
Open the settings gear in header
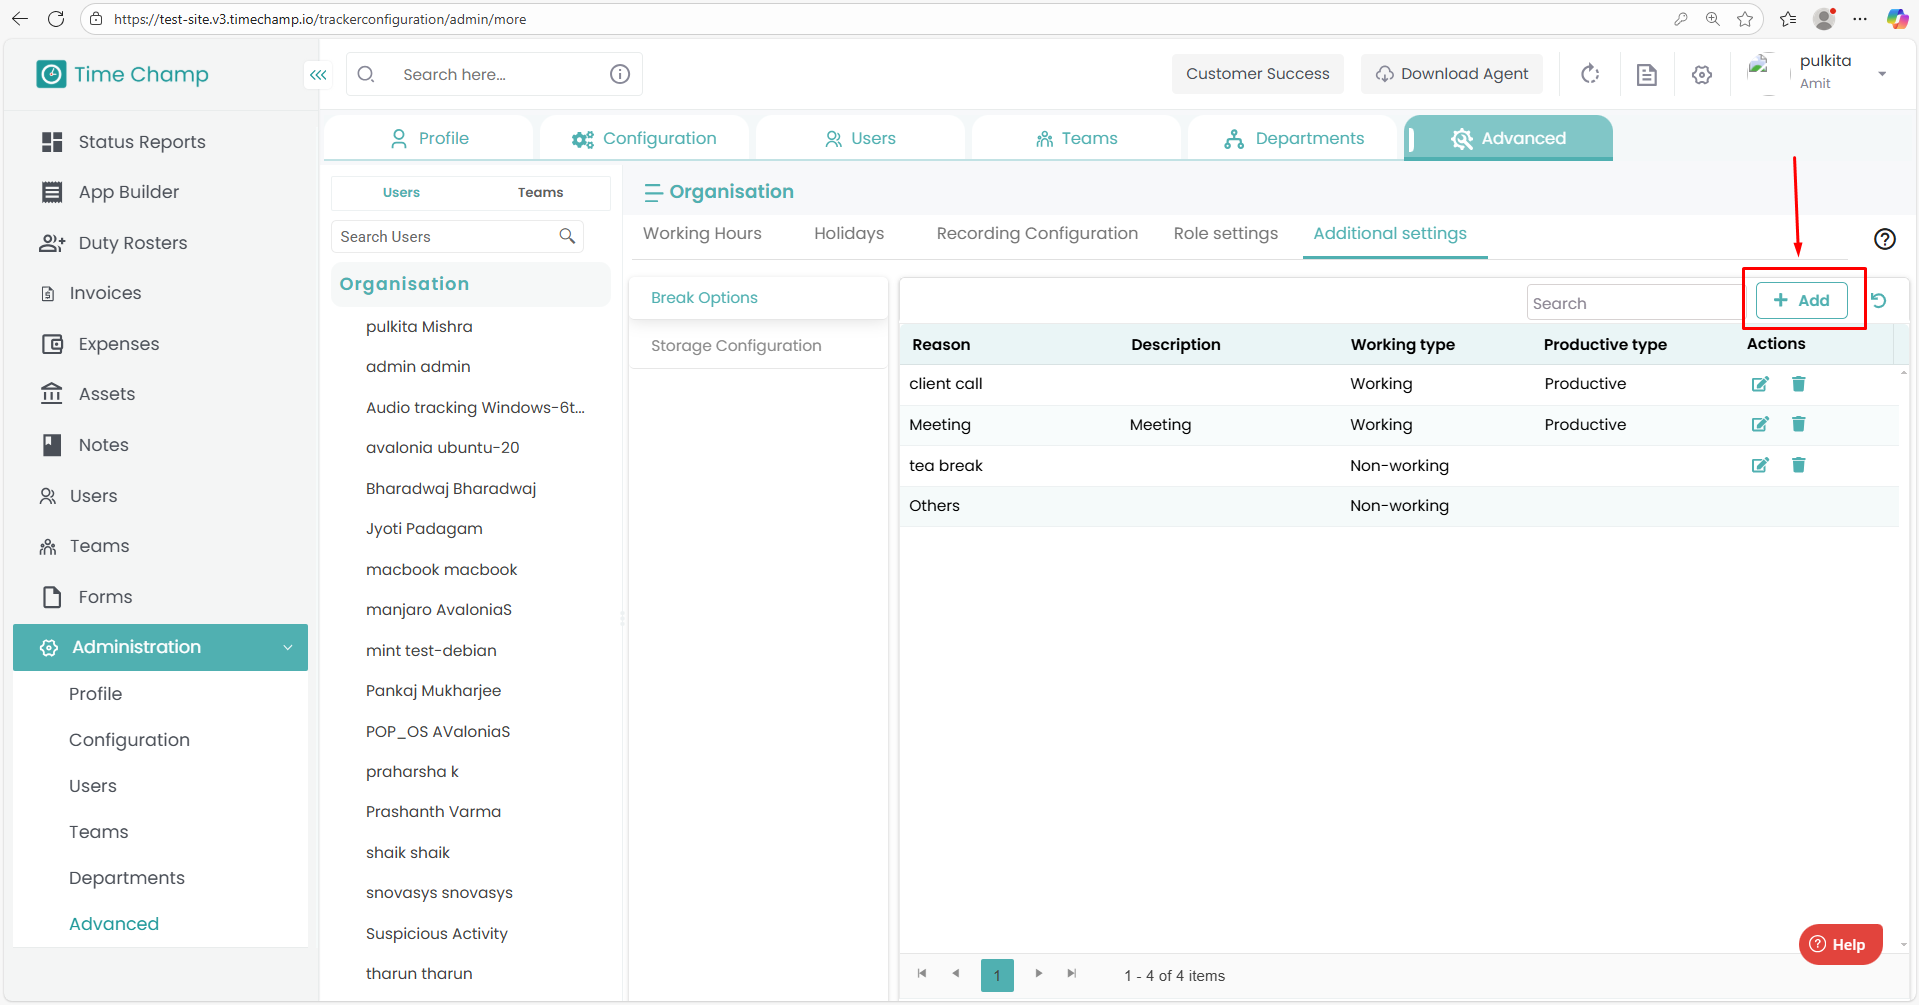(1702, 75)
